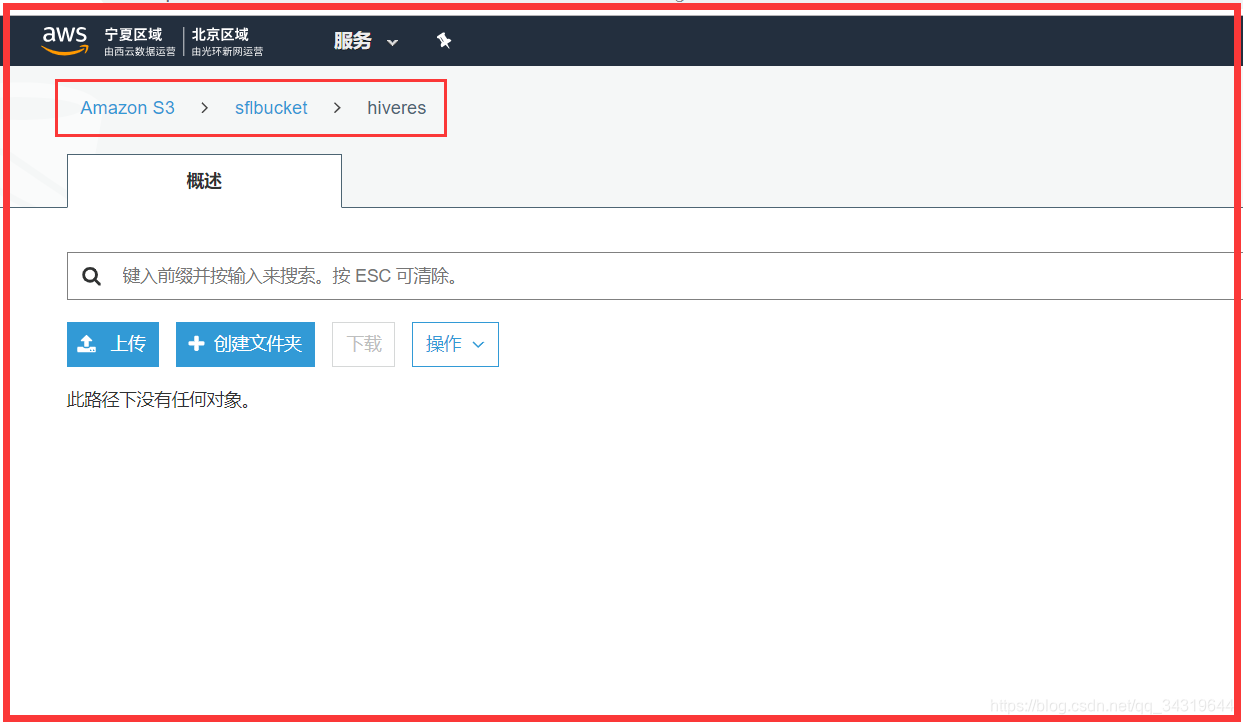Focus the prefix search input field
This screenshot has width=1243, height=724.
655,276
